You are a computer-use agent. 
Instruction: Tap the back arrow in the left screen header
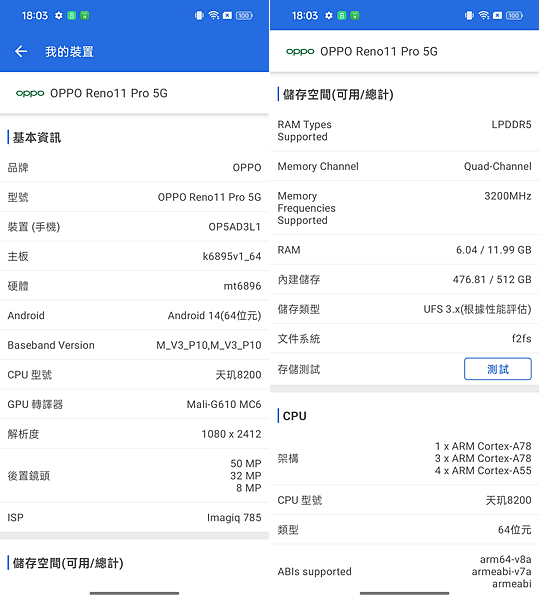[21, 51]
